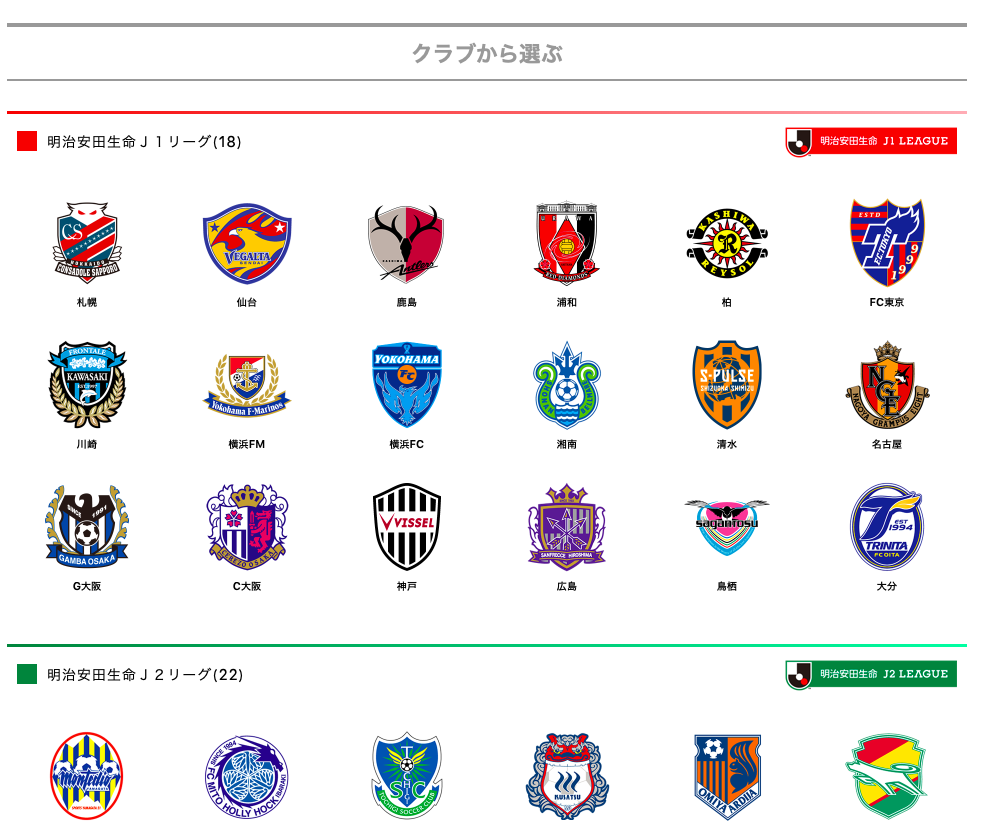Select the Consadole Sapporo club emblem

coord(87,242)
